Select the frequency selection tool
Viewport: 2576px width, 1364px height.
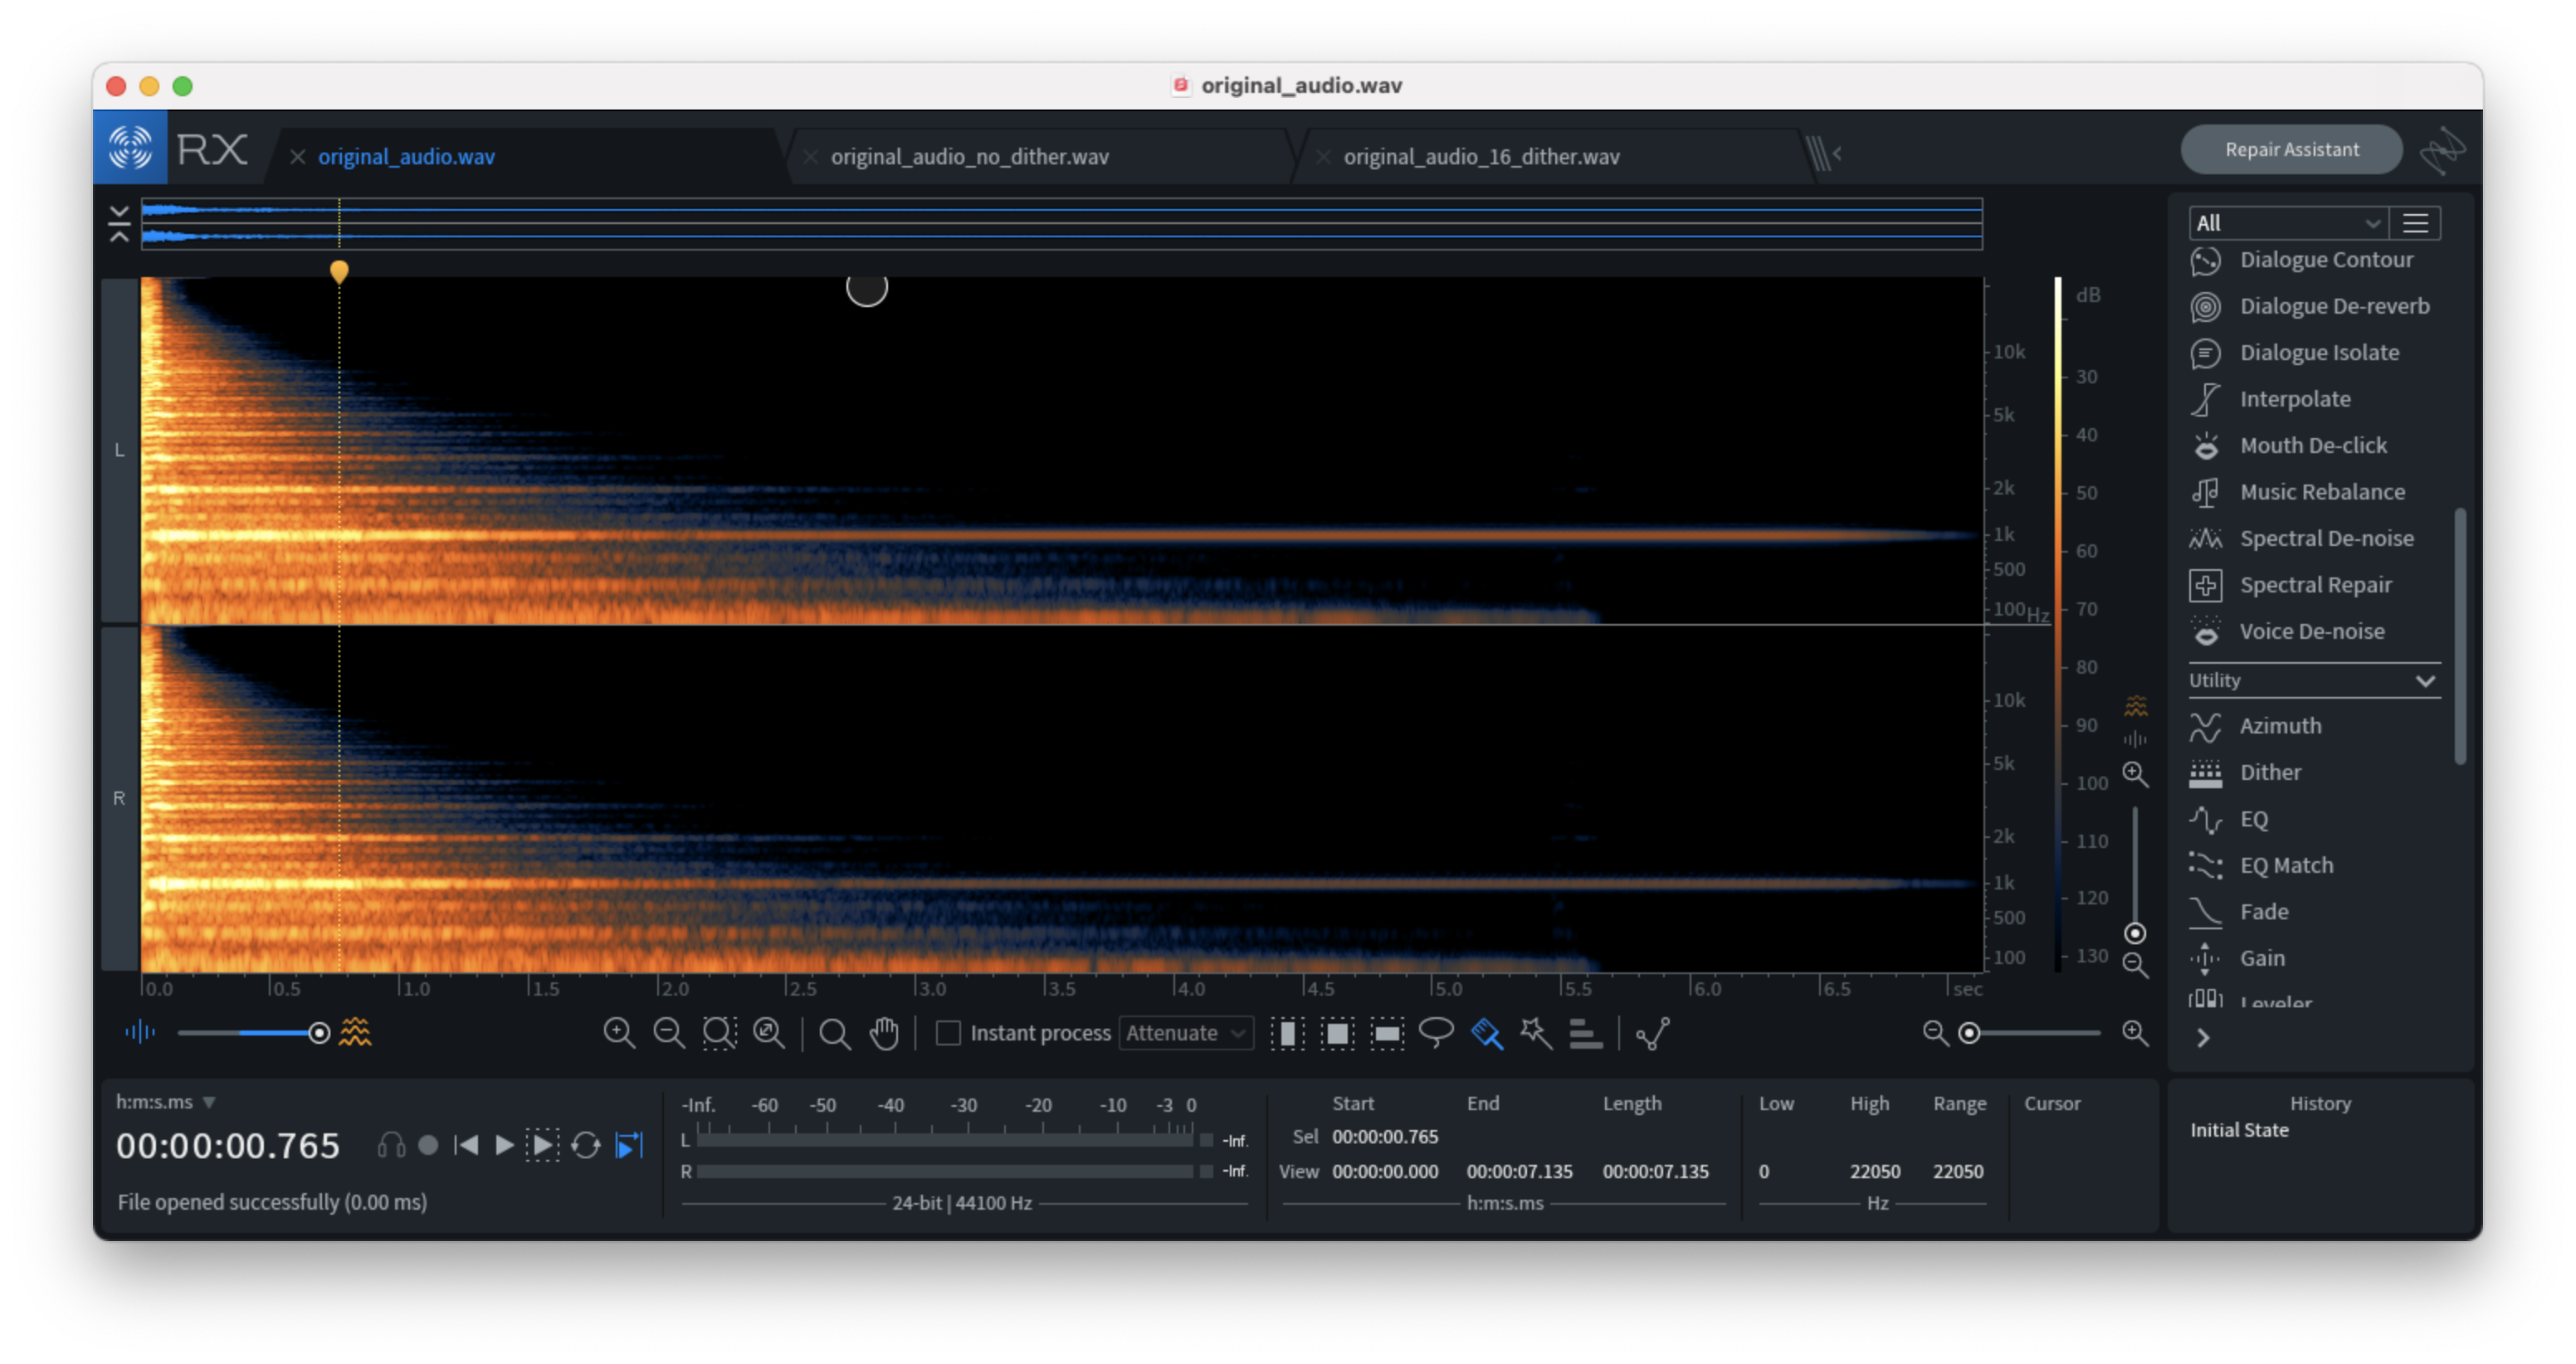(1387, 1034)
